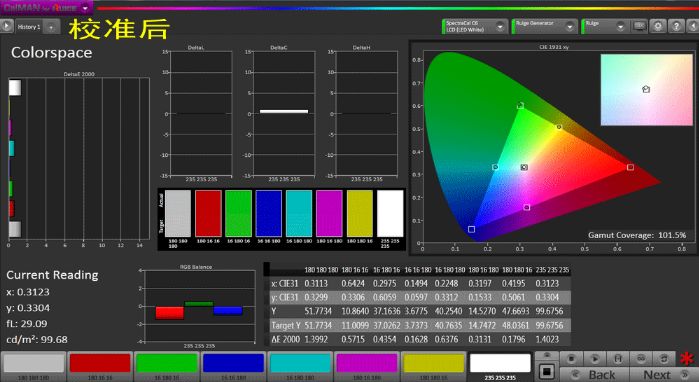Click the left arrow panel collapse icon
Viewport: 699px width, 382px height.
(693, 26)
